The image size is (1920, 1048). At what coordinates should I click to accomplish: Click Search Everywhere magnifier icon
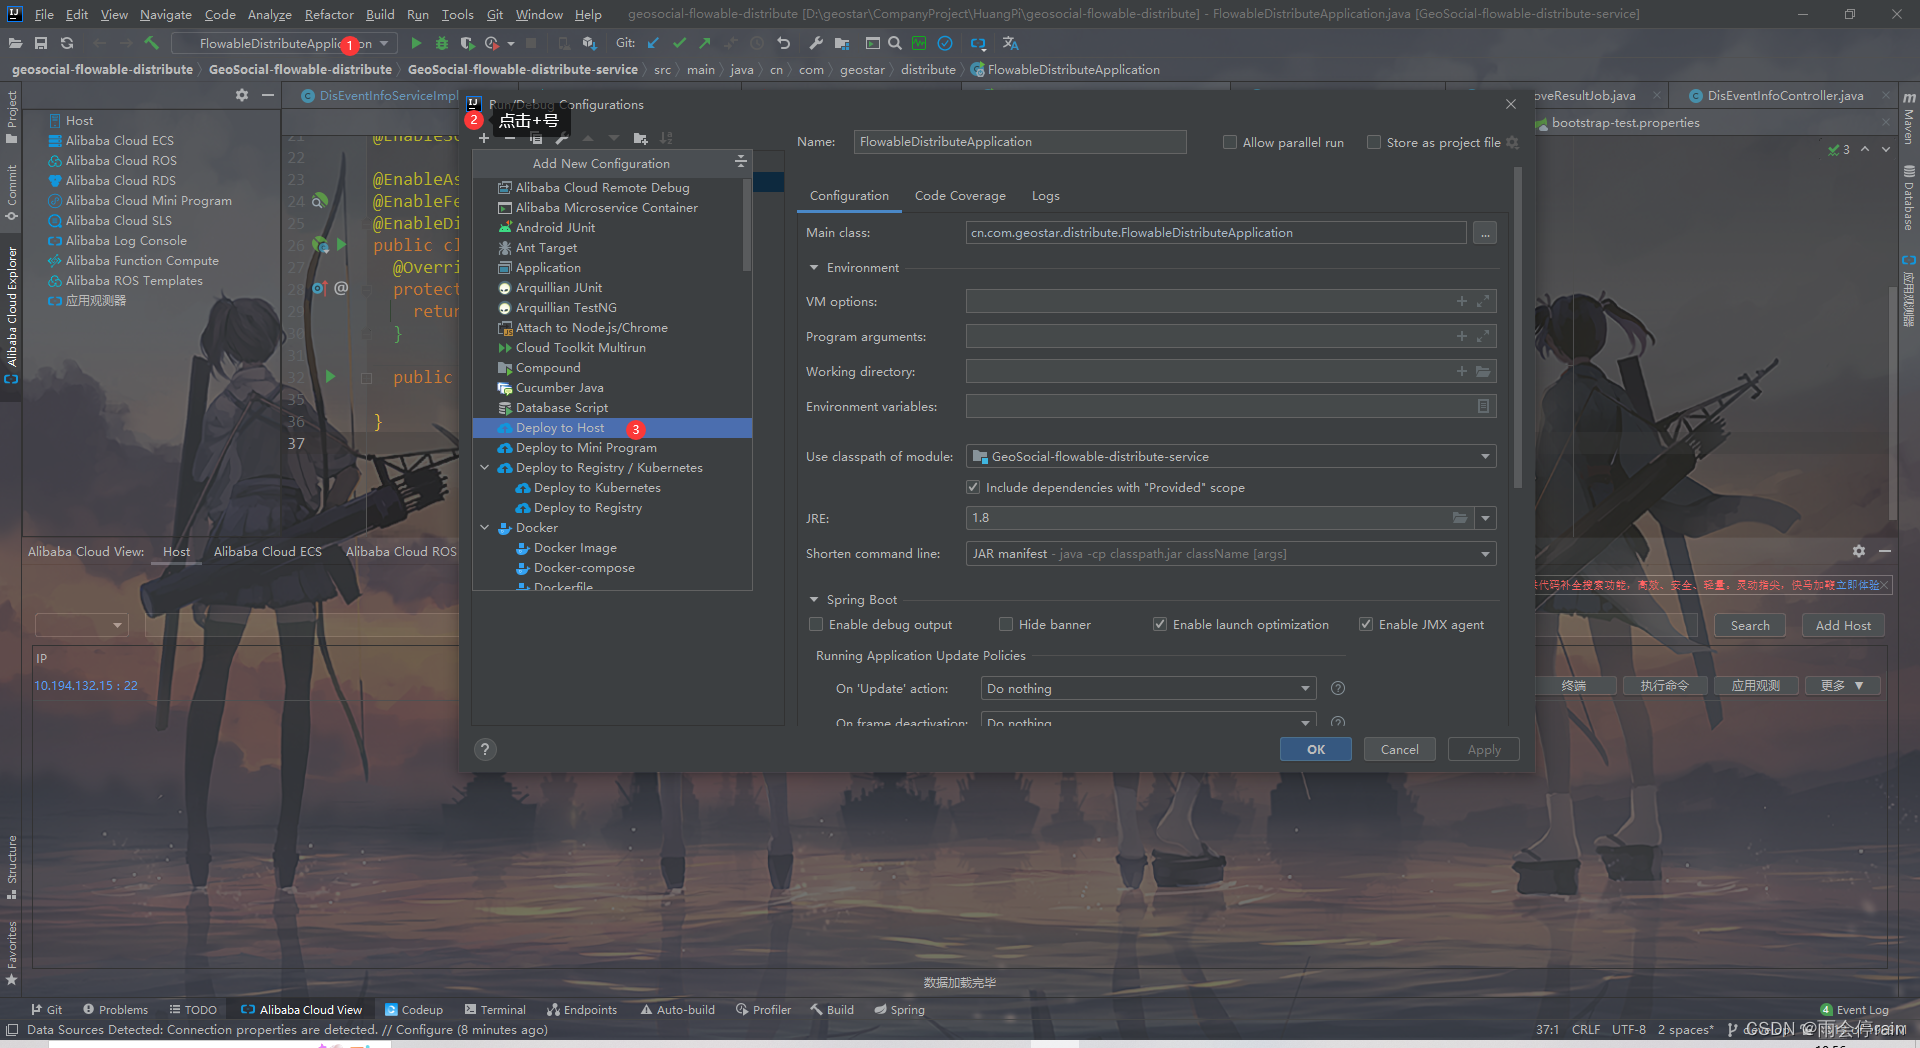click(895, 43)
